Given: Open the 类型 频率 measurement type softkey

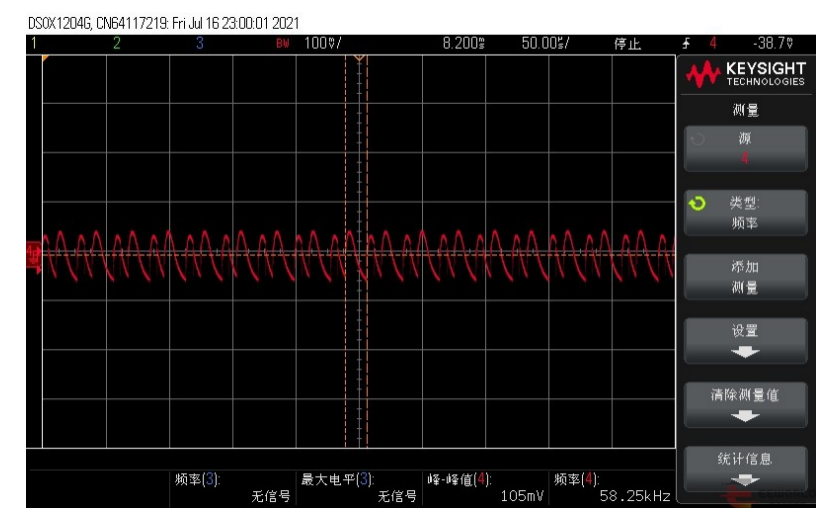Looking at the screenshot, I should pyautogui.click(x=745, y=212).
